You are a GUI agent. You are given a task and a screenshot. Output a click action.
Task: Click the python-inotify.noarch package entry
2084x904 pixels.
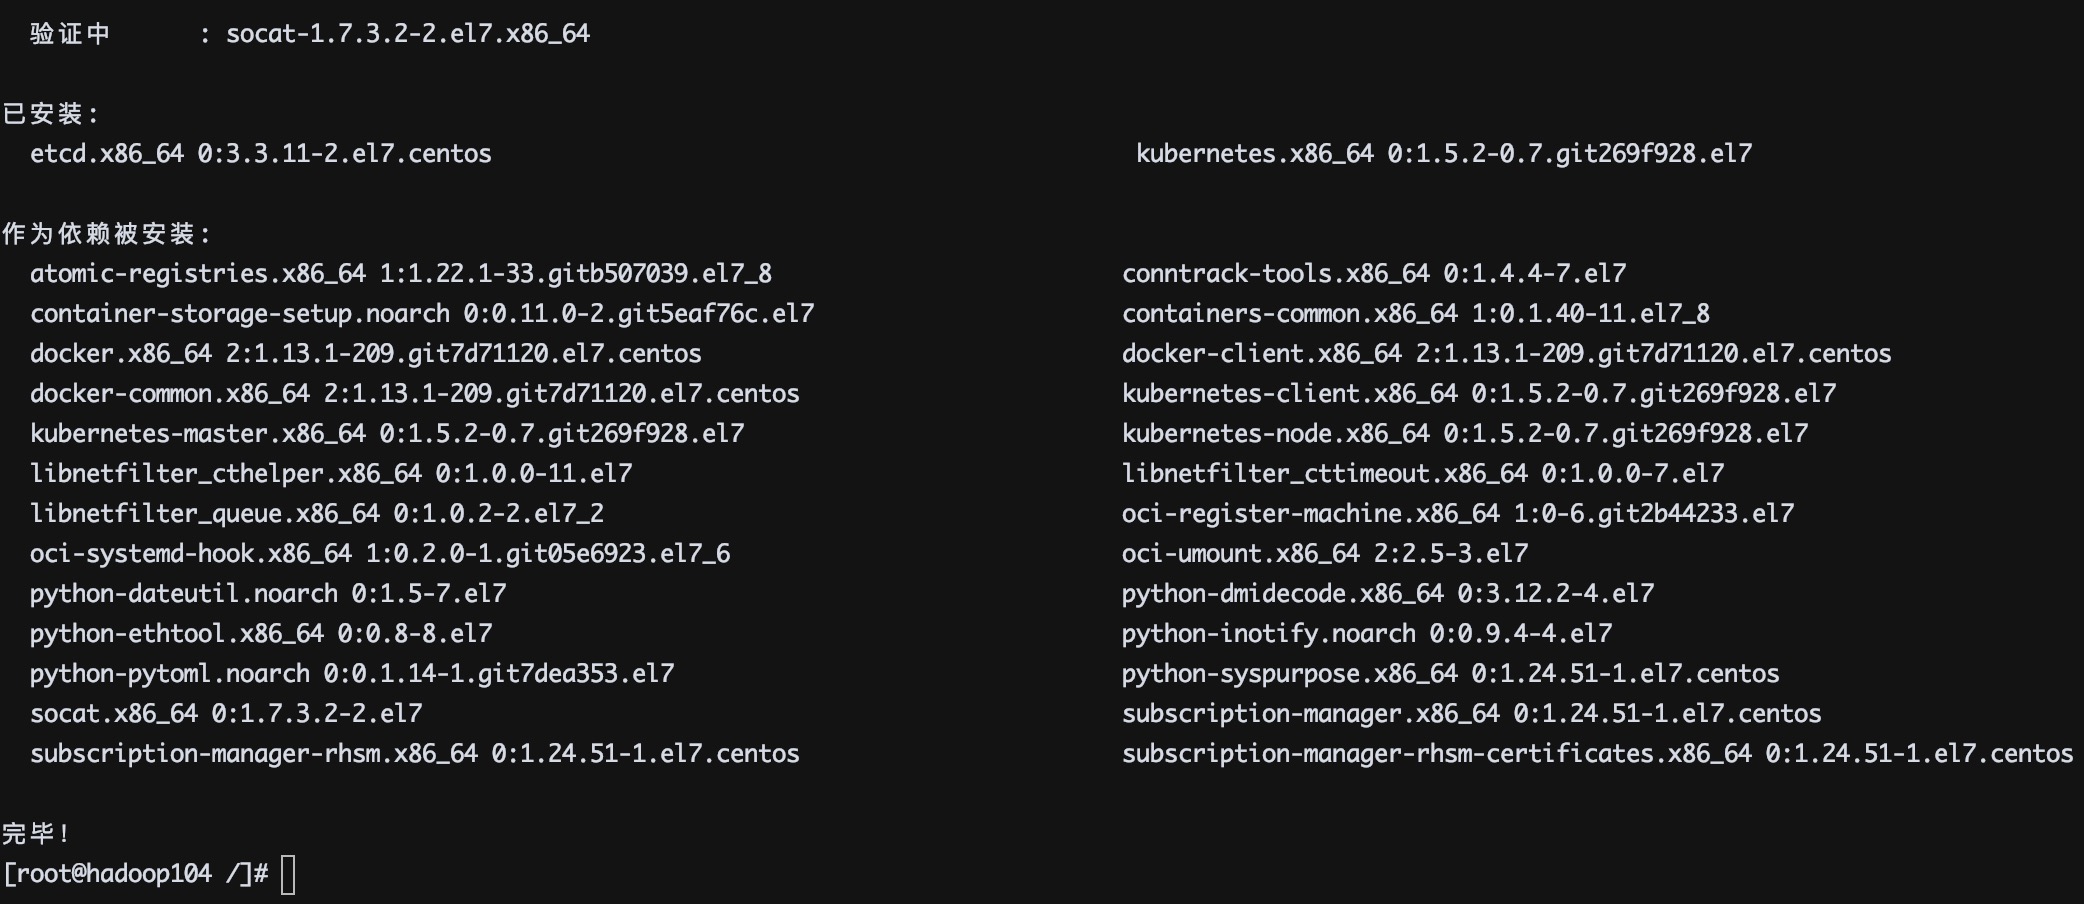1366,634
